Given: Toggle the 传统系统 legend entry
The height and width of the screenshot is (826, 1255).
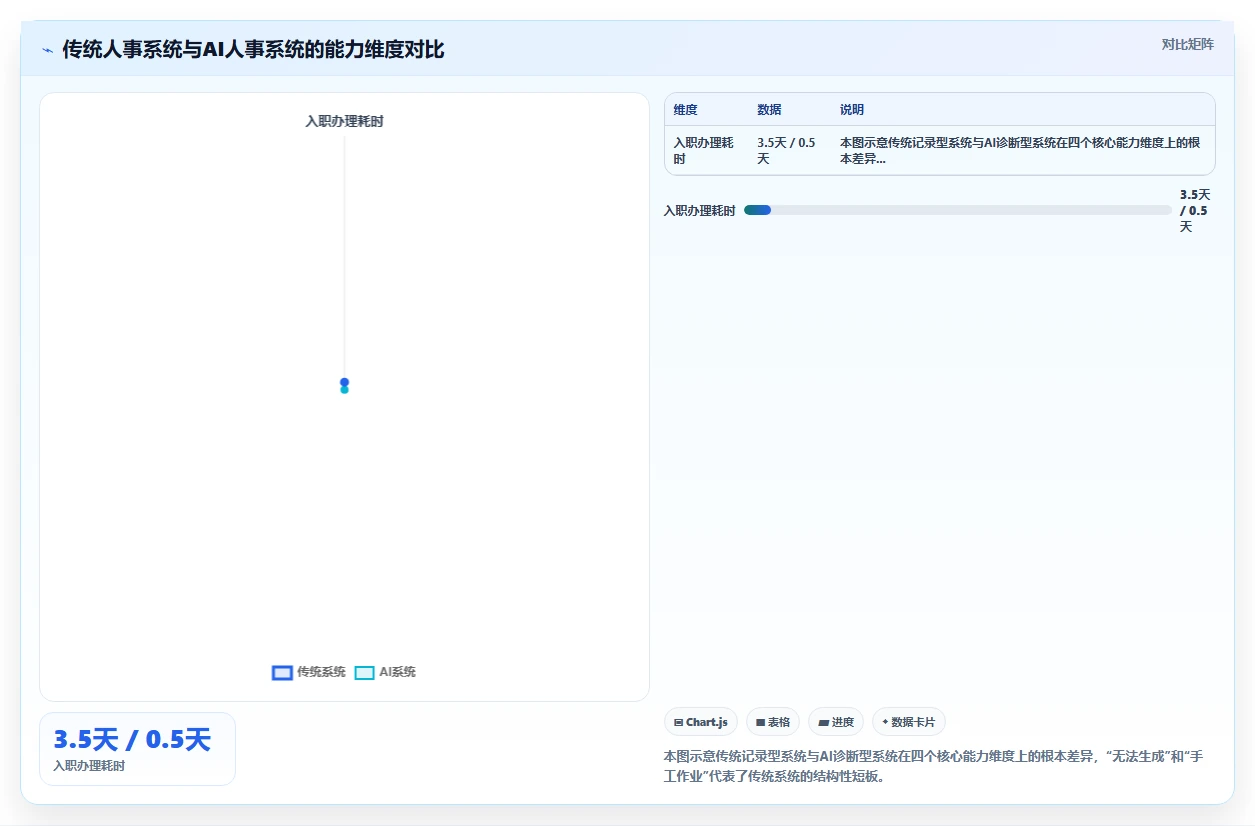Looking at the screenshot, I should (x=309, y=672).
